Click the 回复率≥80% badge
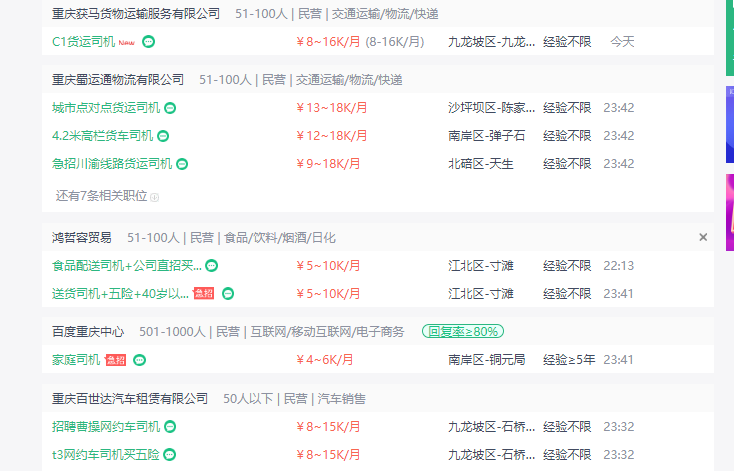Screen dimensions: 734x471 [x=462, y=331]
